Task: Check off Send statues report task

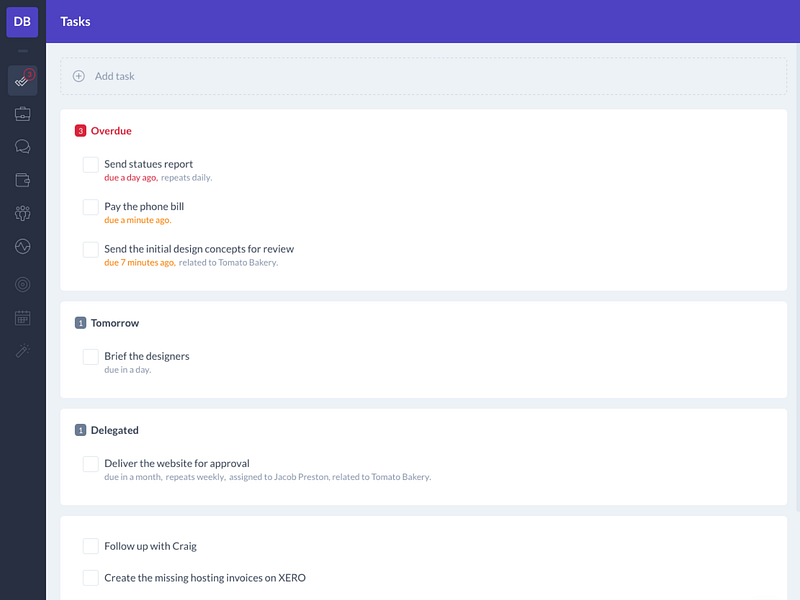Action: click(91, 165)
